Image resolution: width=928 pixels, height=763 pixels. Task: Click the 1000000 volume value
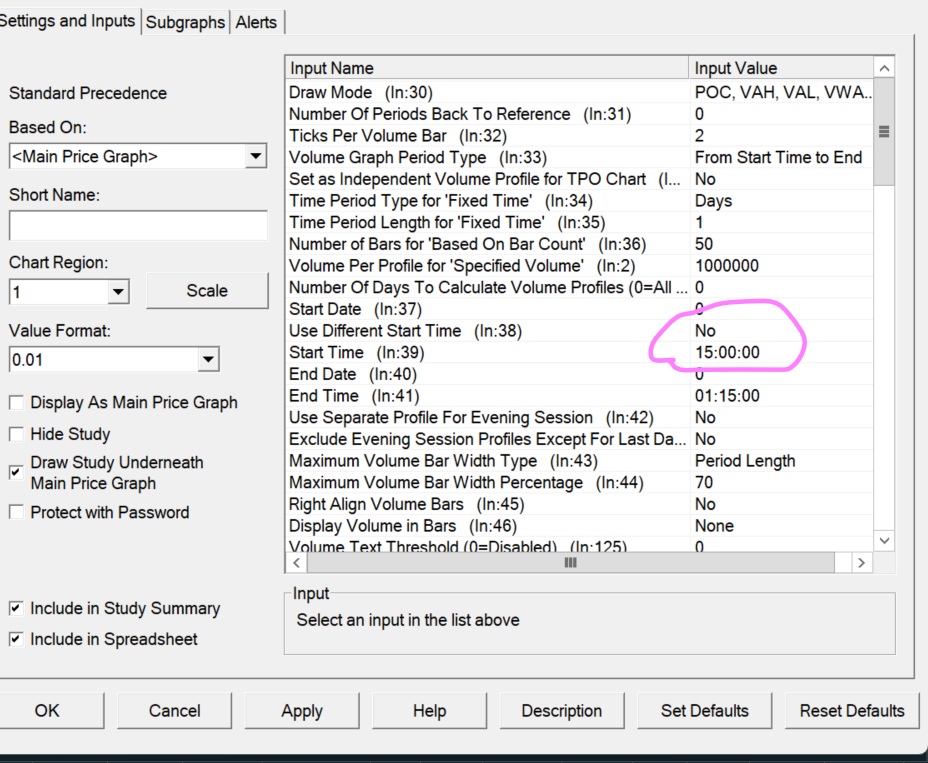727,266
